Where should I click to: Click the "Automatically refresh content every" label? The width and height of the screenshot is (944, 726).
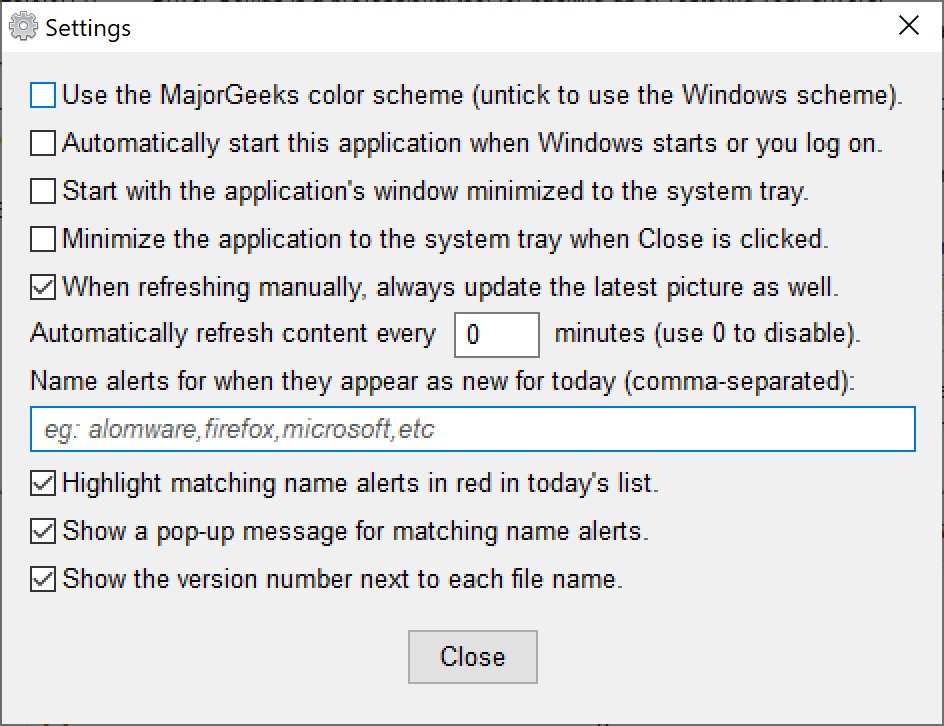point(233,335)
